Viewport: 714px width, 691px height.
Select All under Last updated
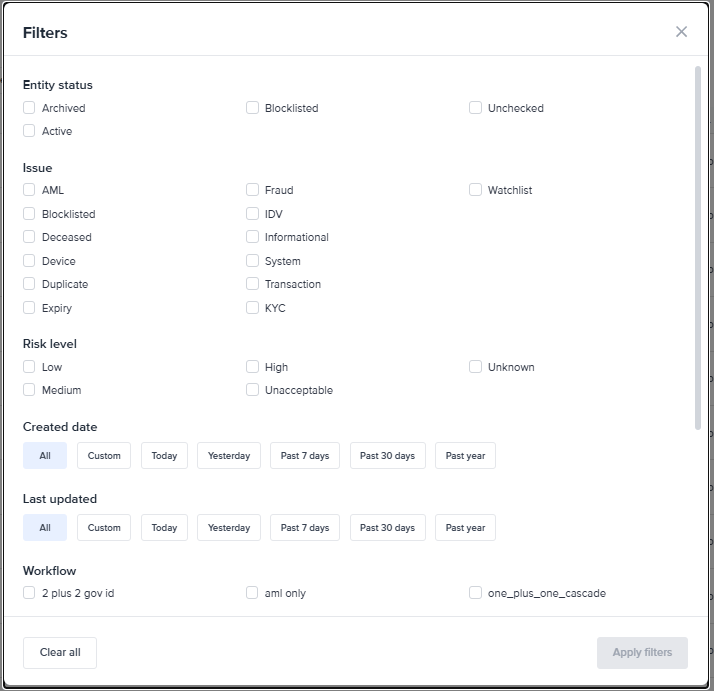[45, 528]
